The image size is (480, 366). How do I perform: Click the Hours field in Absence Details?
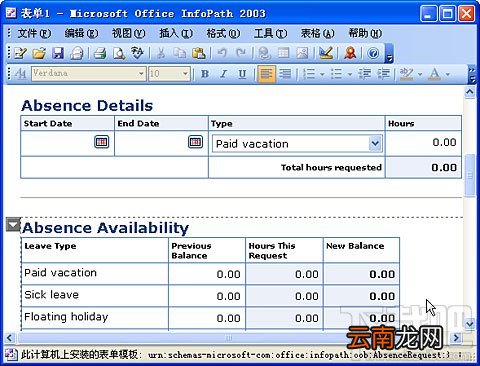(423, 143)
